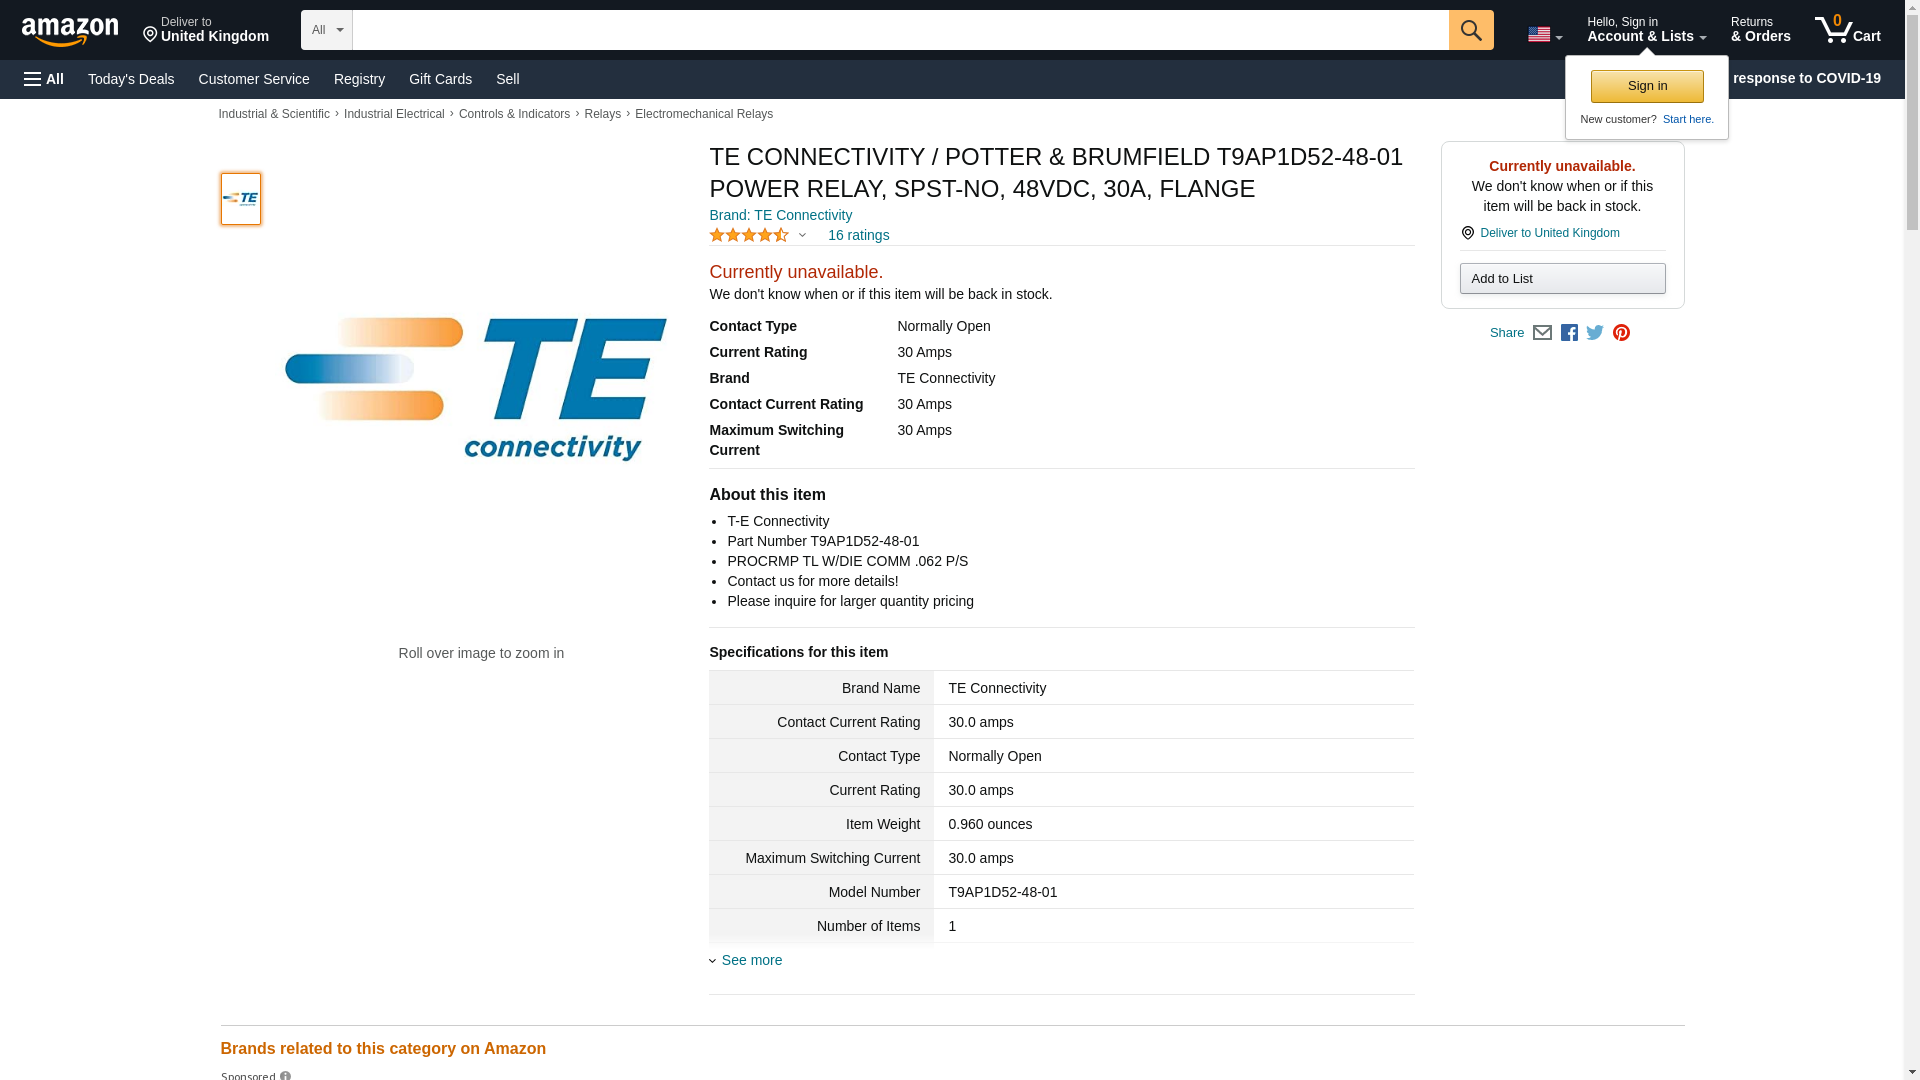The image size is (1920, 1080).
Task: Share on Twitter icon
Action: (x=1595, y=333)
